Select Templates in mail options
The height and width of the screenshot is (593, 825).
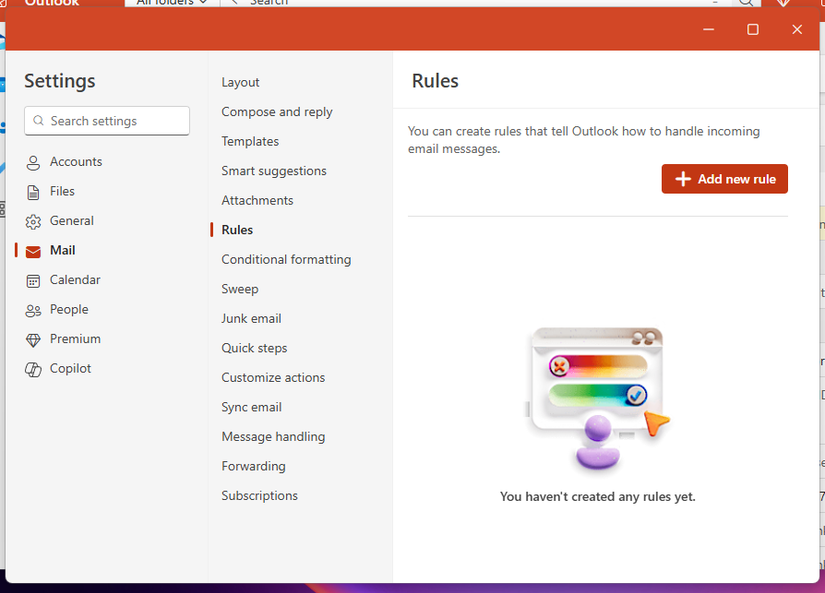(250, 141)
